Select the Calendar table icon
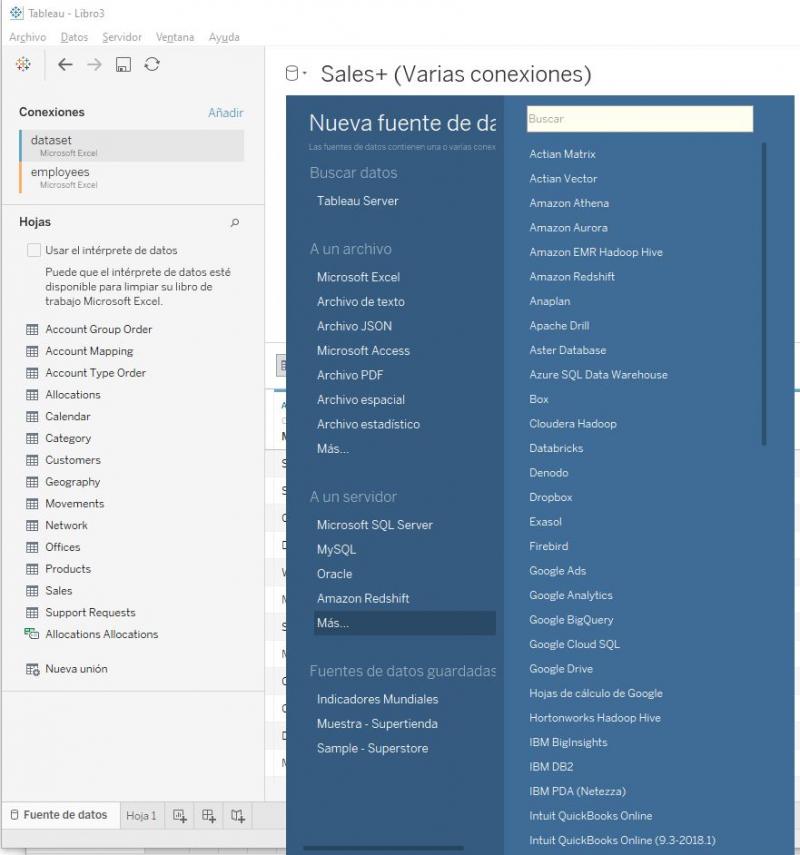This screenshot has width=800, height=855. [x=32, y=417]
